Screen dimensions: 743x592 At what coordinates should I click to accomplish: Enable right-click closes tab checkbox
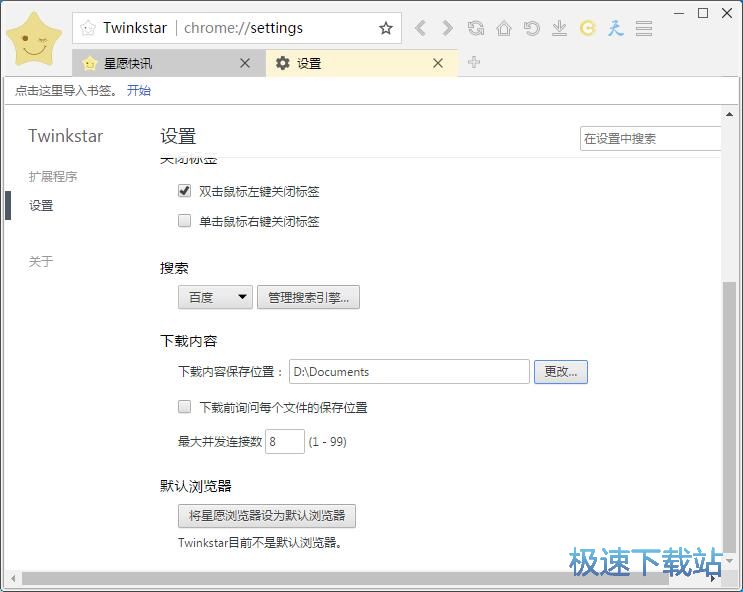[184, 221]
